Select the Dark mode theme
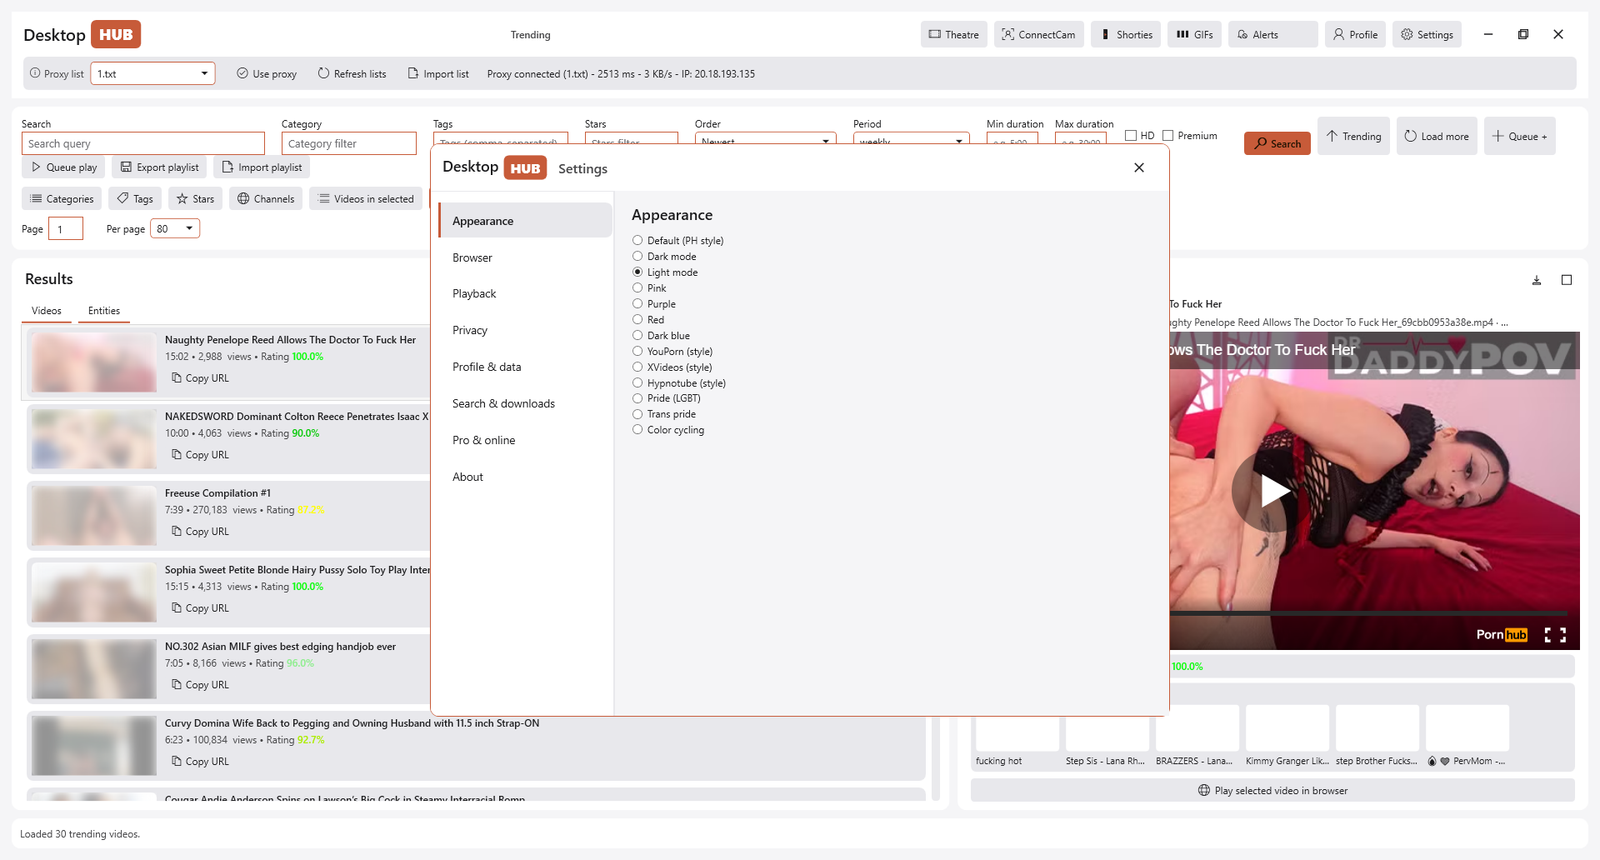Image resolution: width=1600 pixels, height=860 pixels. [x=664, y=257]
